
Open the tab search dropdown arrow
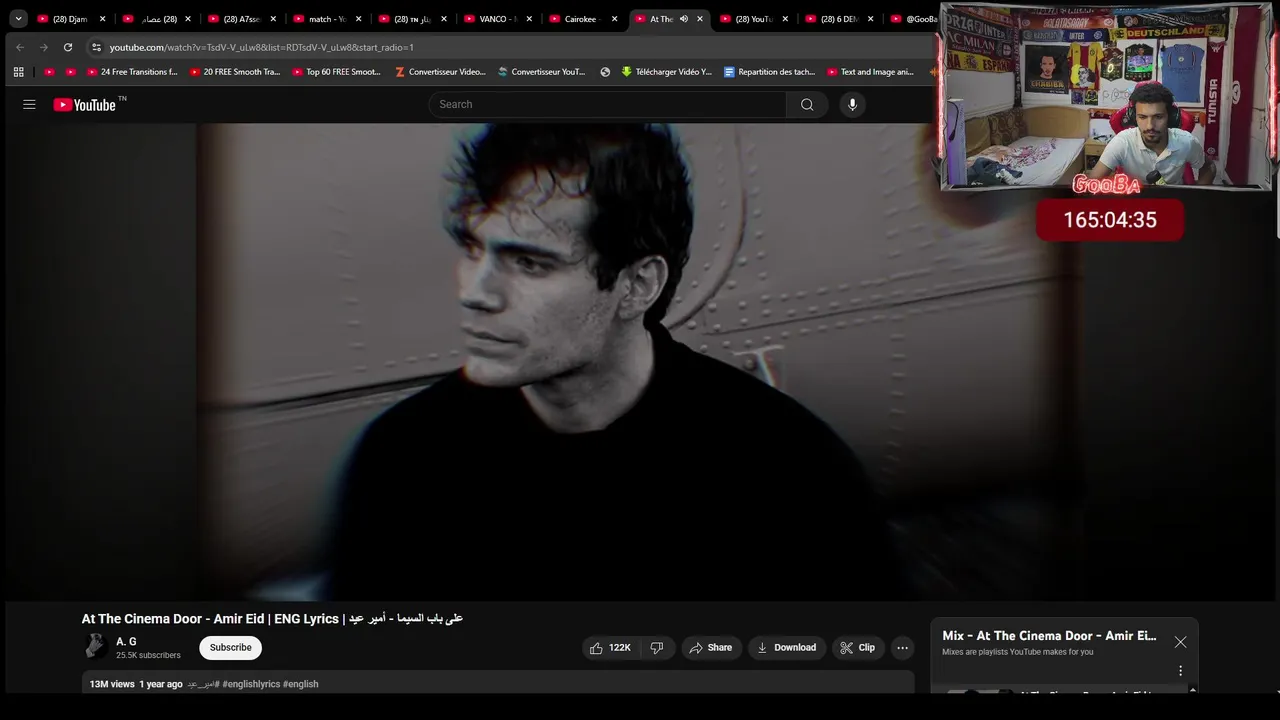coord(18,18)
